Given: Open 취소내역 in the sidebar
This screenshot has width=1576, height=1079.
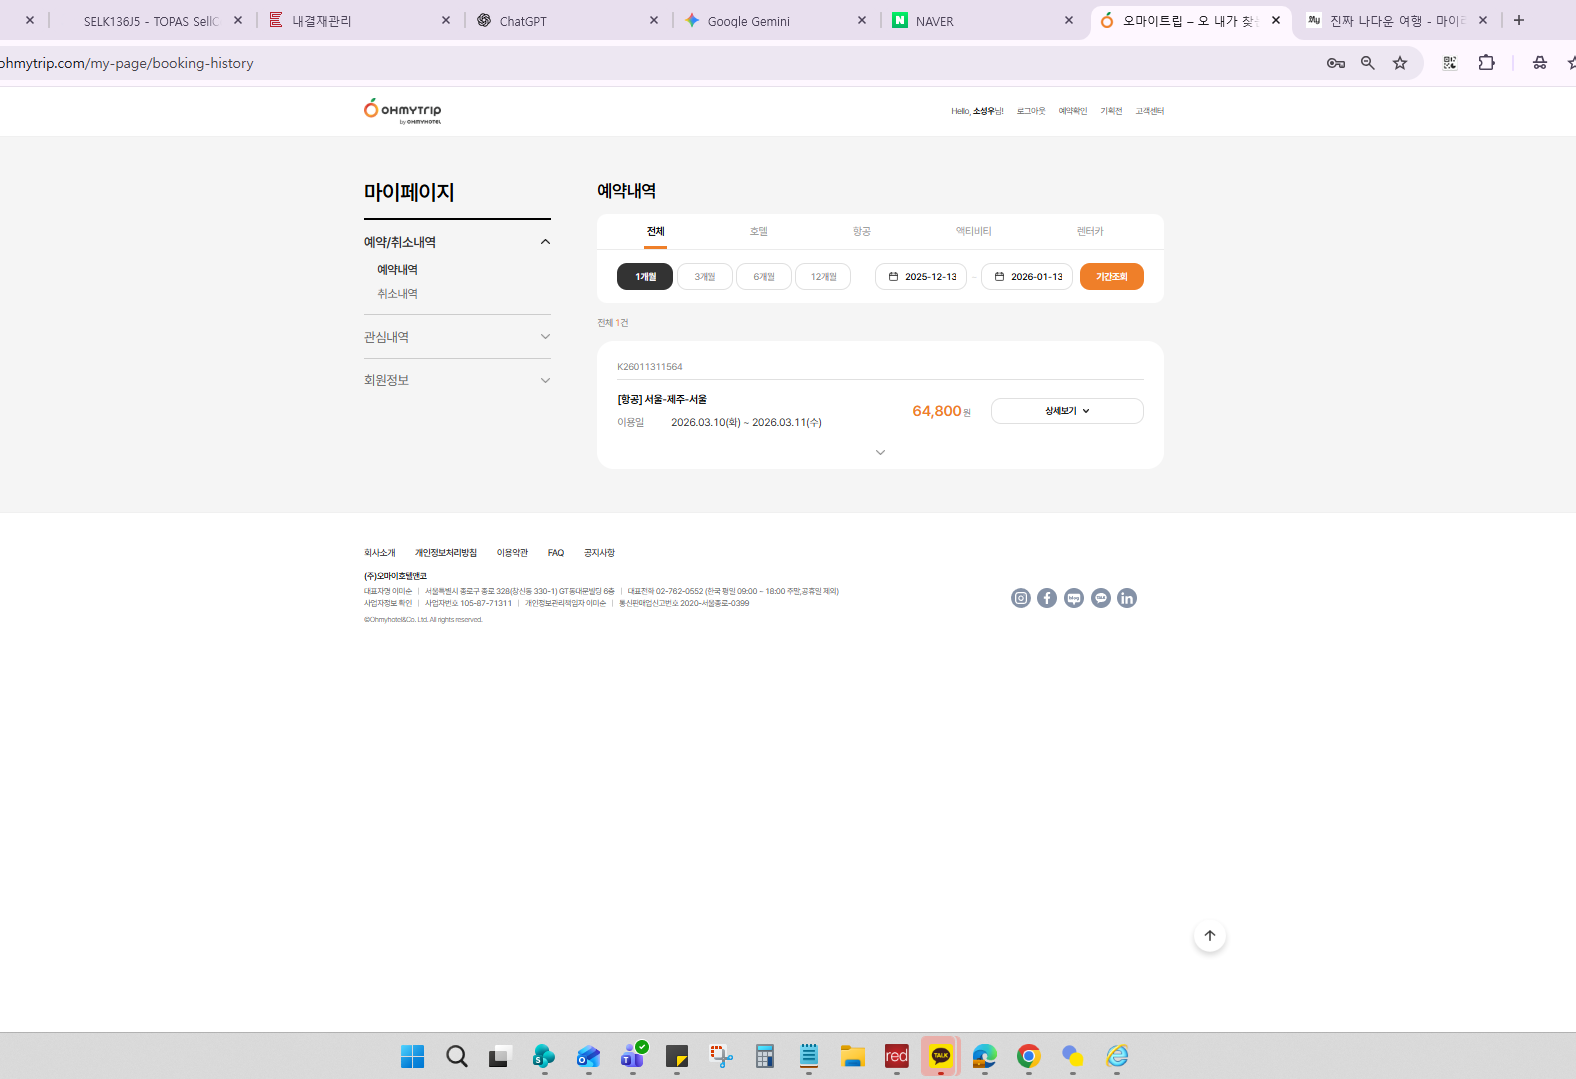Looking at the screenshot, I should (397, 294).
